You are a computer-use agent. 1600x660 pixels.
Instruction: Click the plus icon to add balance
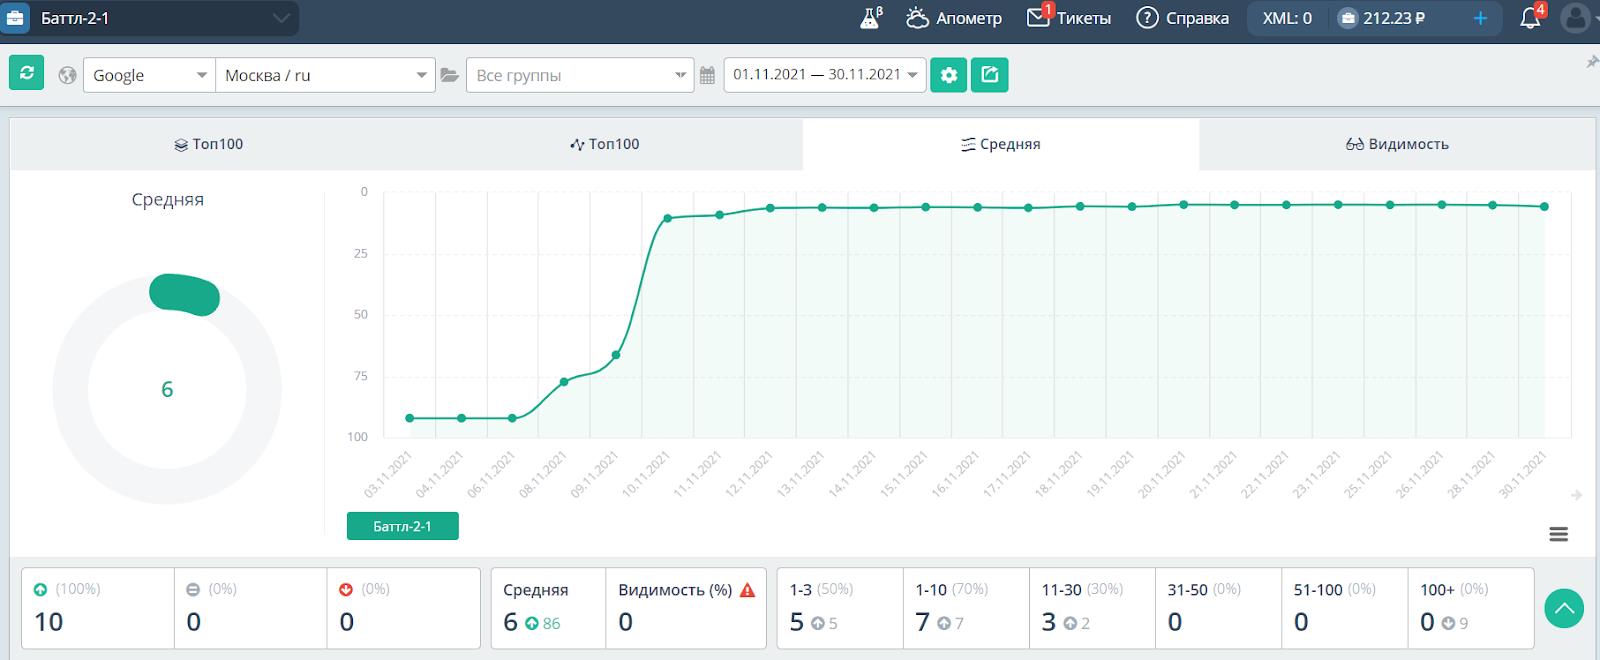pos(1480,18)
